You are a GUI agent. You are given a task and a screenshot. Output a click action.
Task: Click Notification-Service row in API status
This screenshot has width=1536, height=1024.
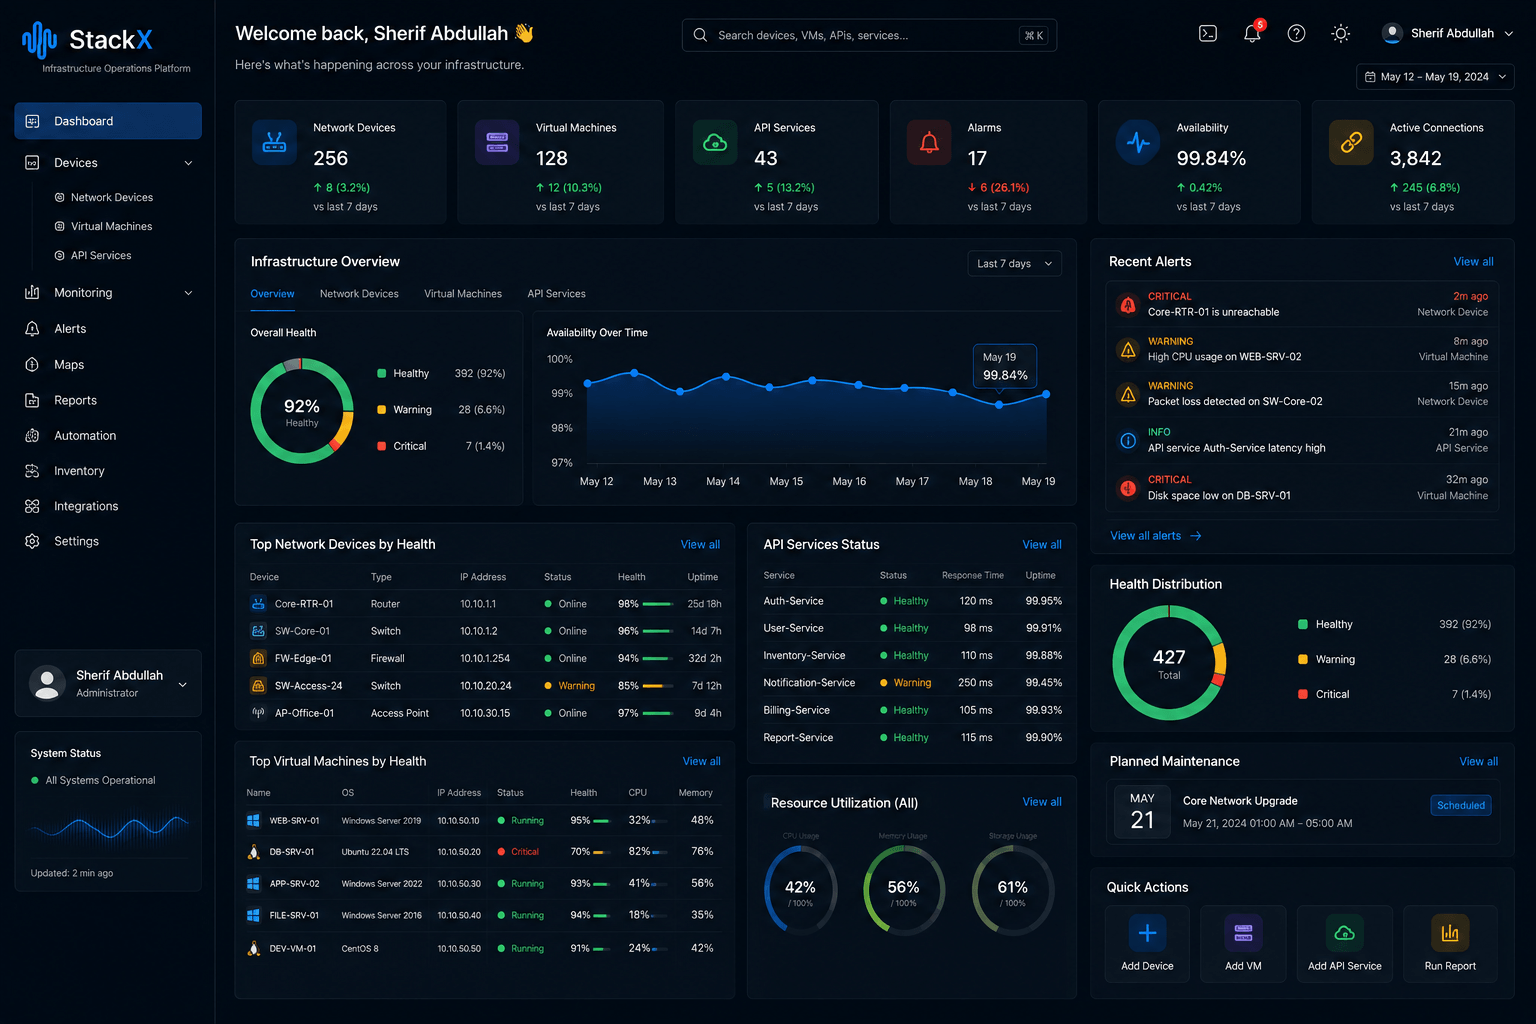click(913, 683)
